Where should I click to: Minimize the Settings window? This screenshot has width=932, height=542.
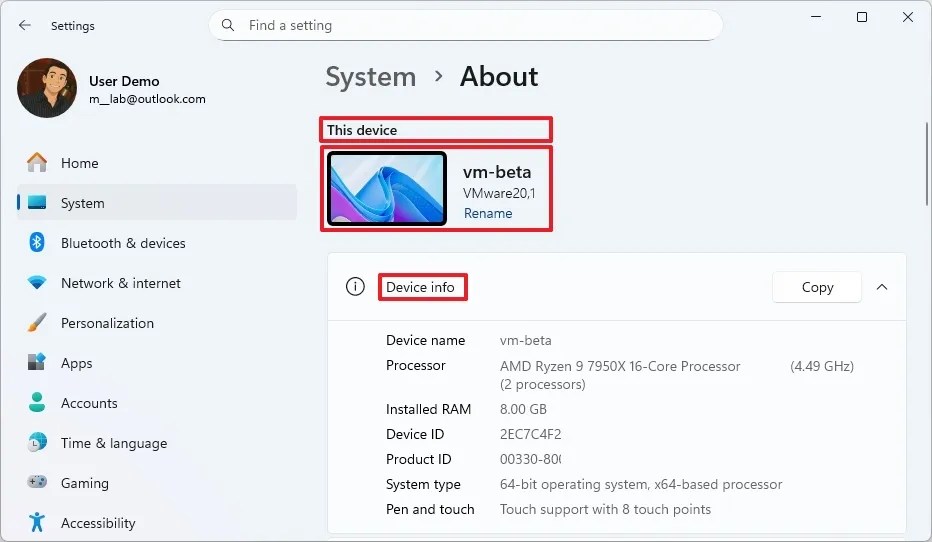[816, 17]
